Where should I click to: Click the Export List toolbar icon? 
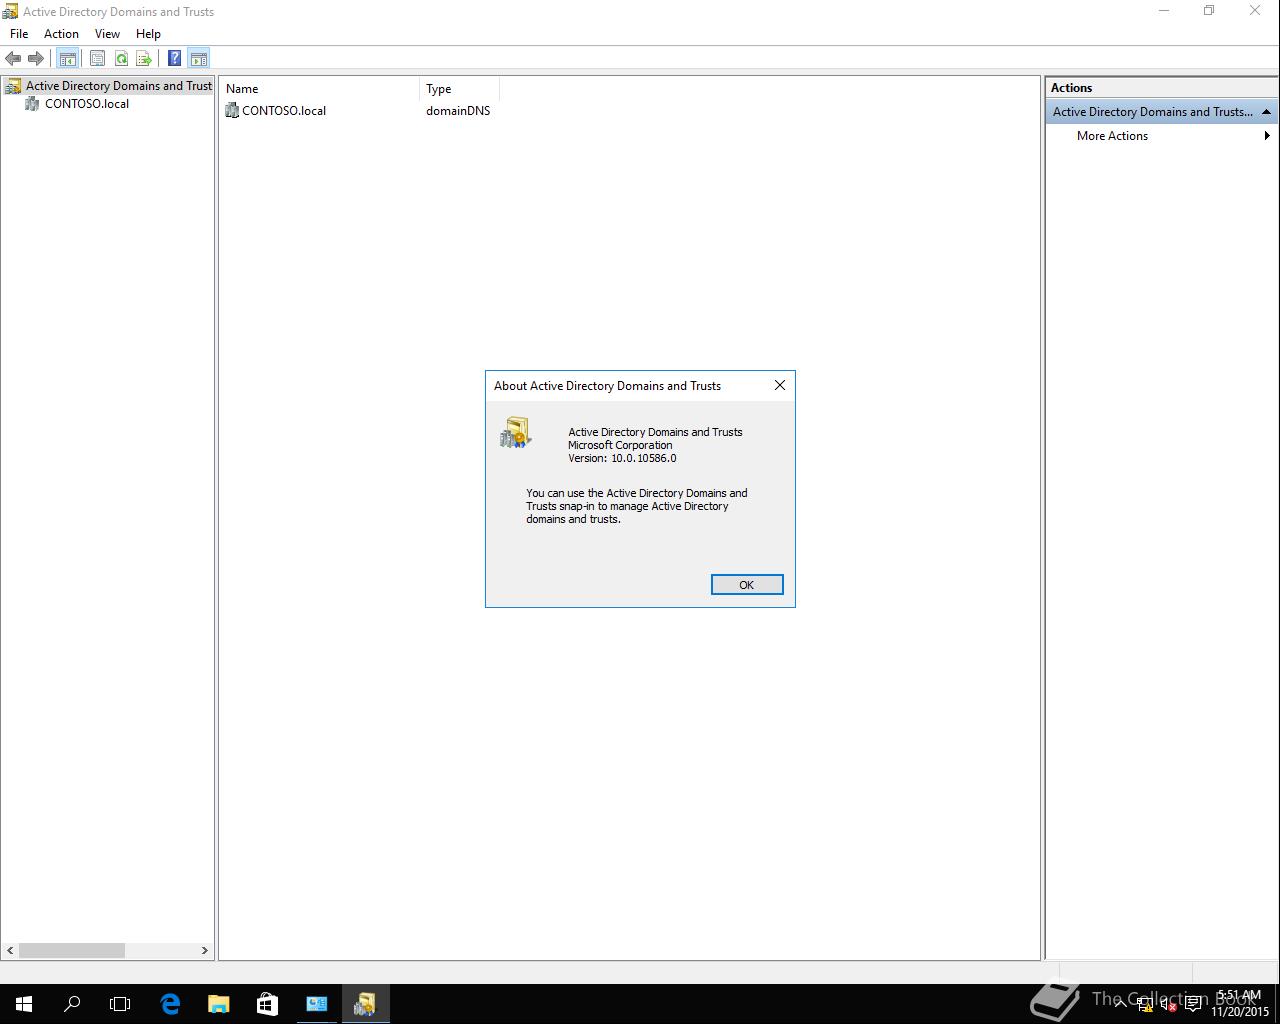[x=144, y=58]
